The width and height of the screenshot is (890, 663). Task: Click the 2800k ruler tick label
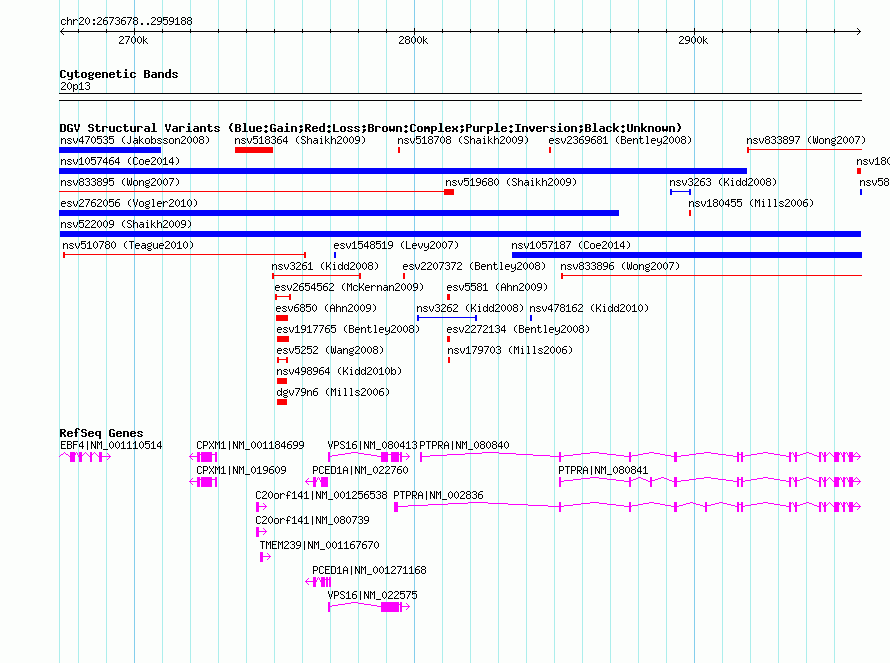click(413, 40)
